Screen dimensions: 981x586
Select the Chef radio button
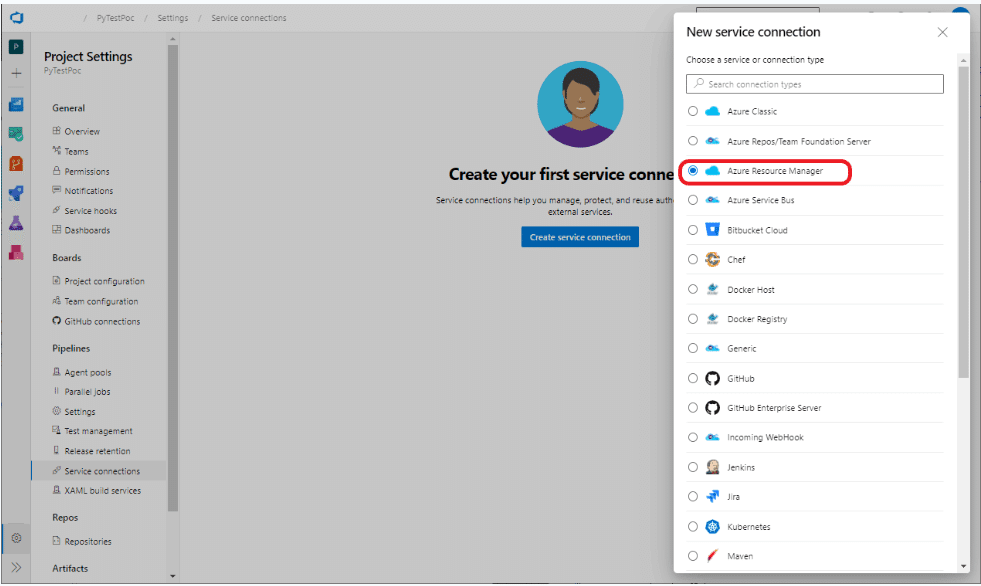click(x=693, y=259)
